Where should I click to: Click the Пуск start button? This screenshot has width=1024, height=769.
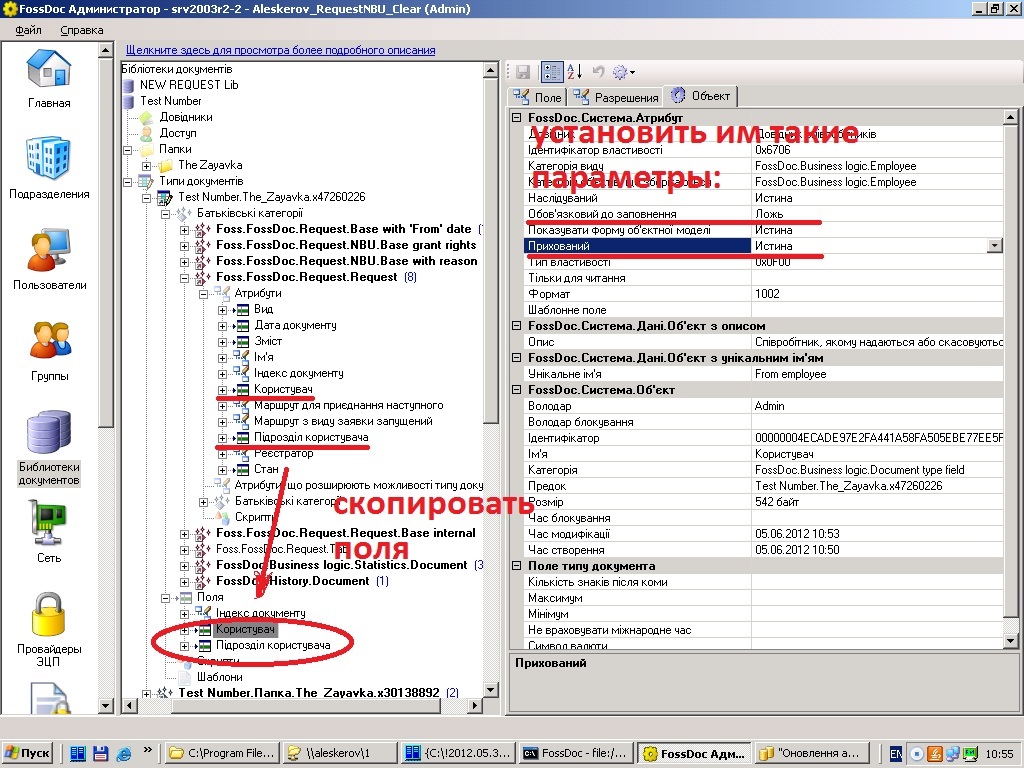pos(28,753)
